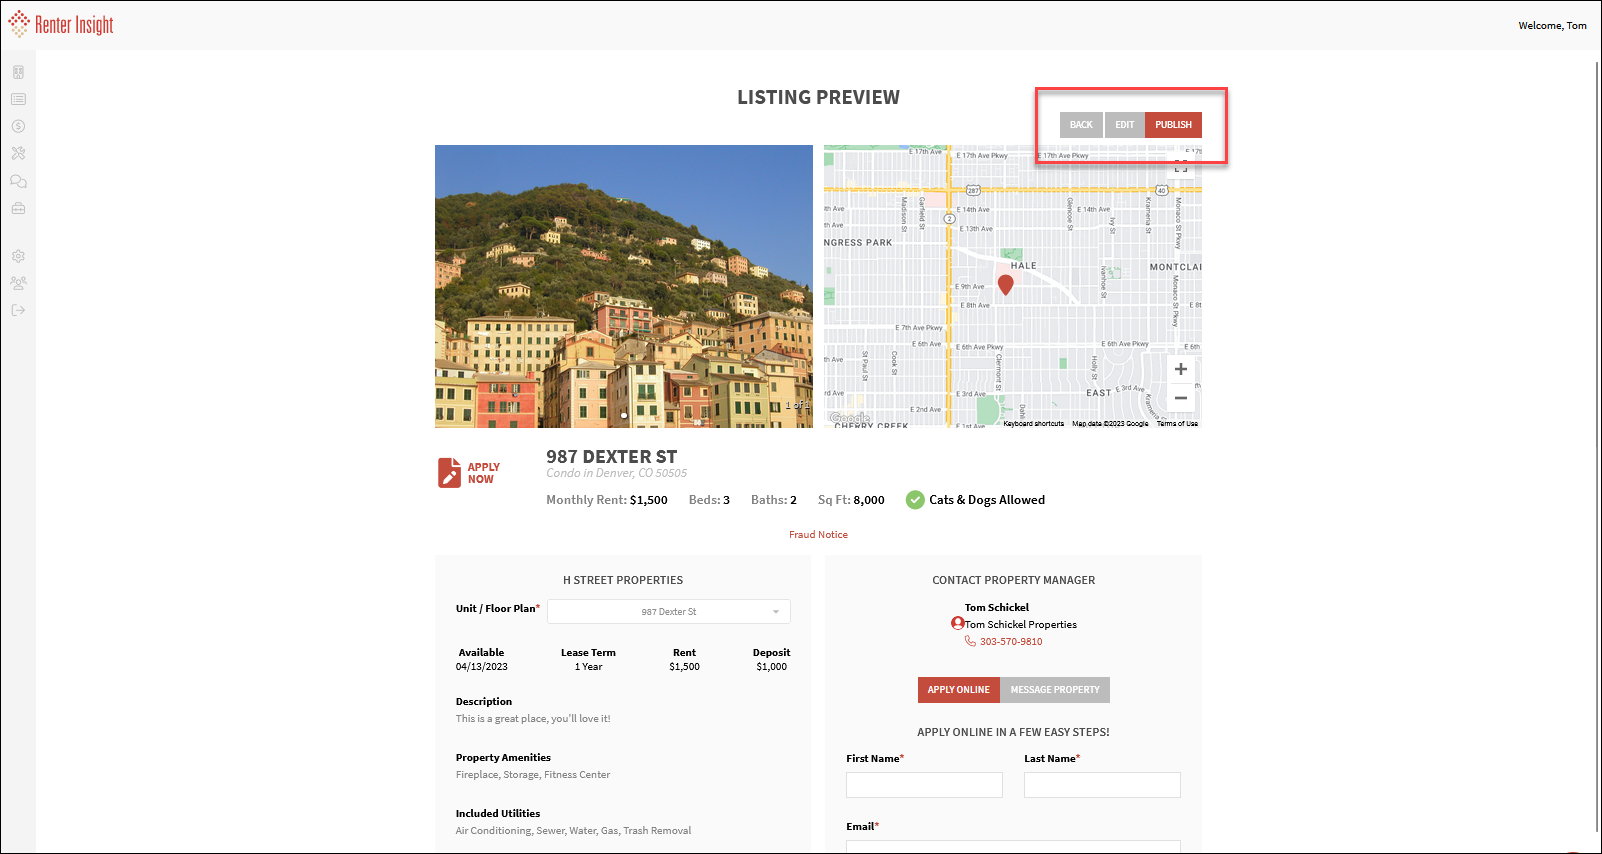Click the 987 DEXTER ST heading

[611, 457]
